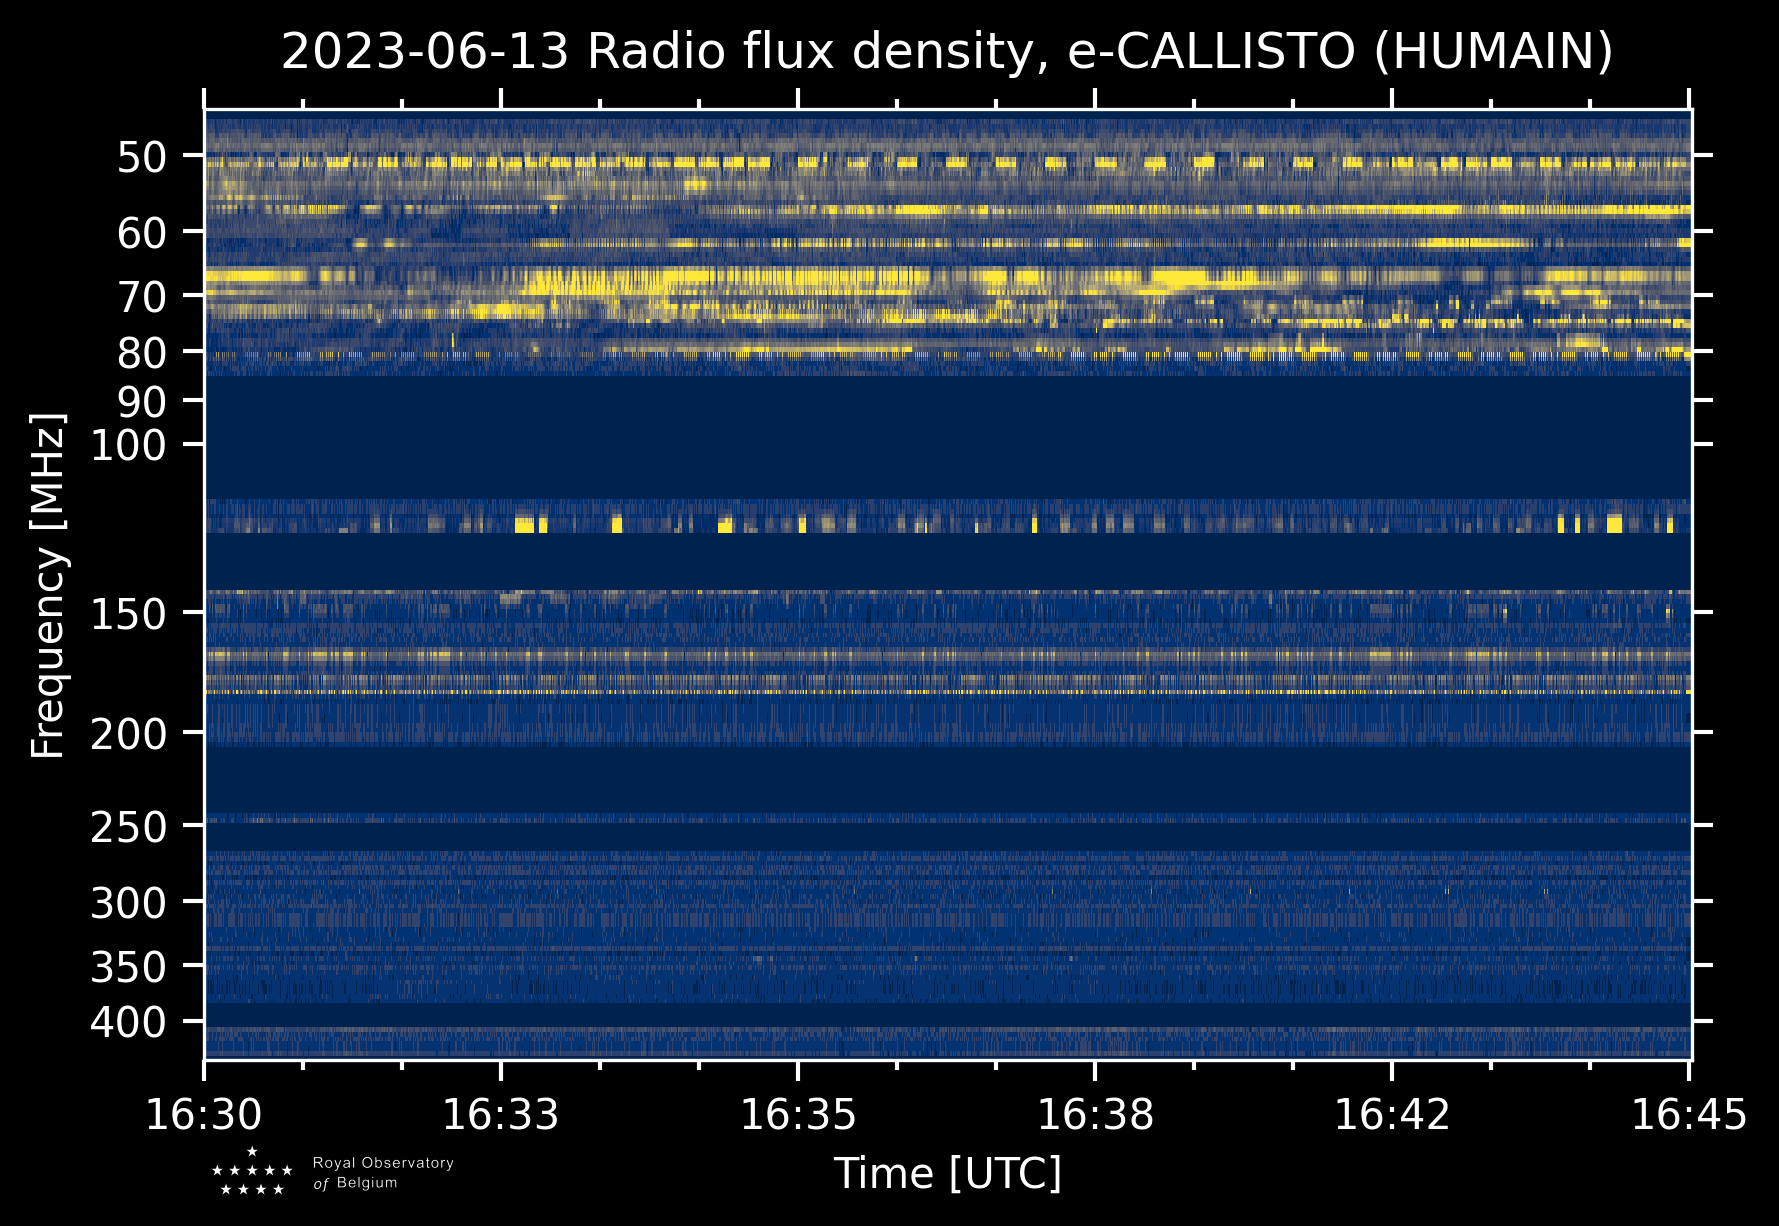Click the 16:38 time tick label
The height and width of the screenshot is (1226, 1779).
1095,1115
